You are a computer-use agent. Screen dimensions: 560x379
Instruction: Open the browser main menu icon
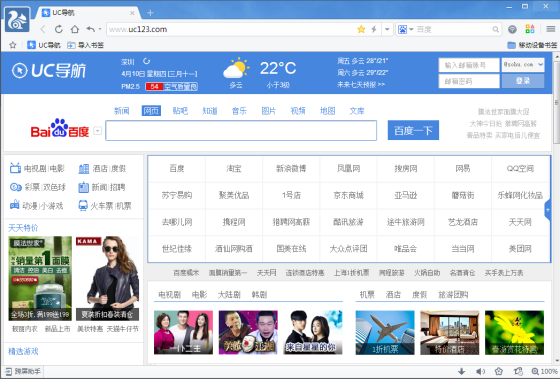pos(550,29)
